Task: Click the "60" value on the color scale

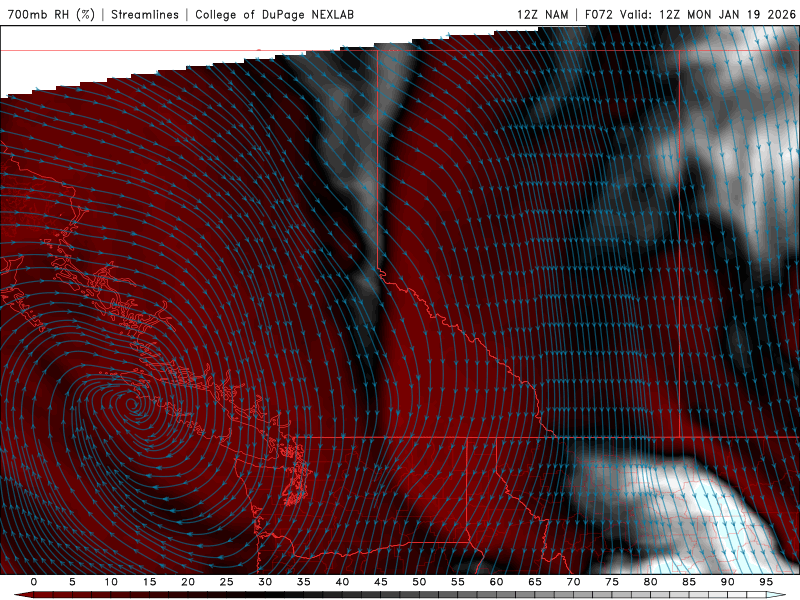Action: pos(496,582)
